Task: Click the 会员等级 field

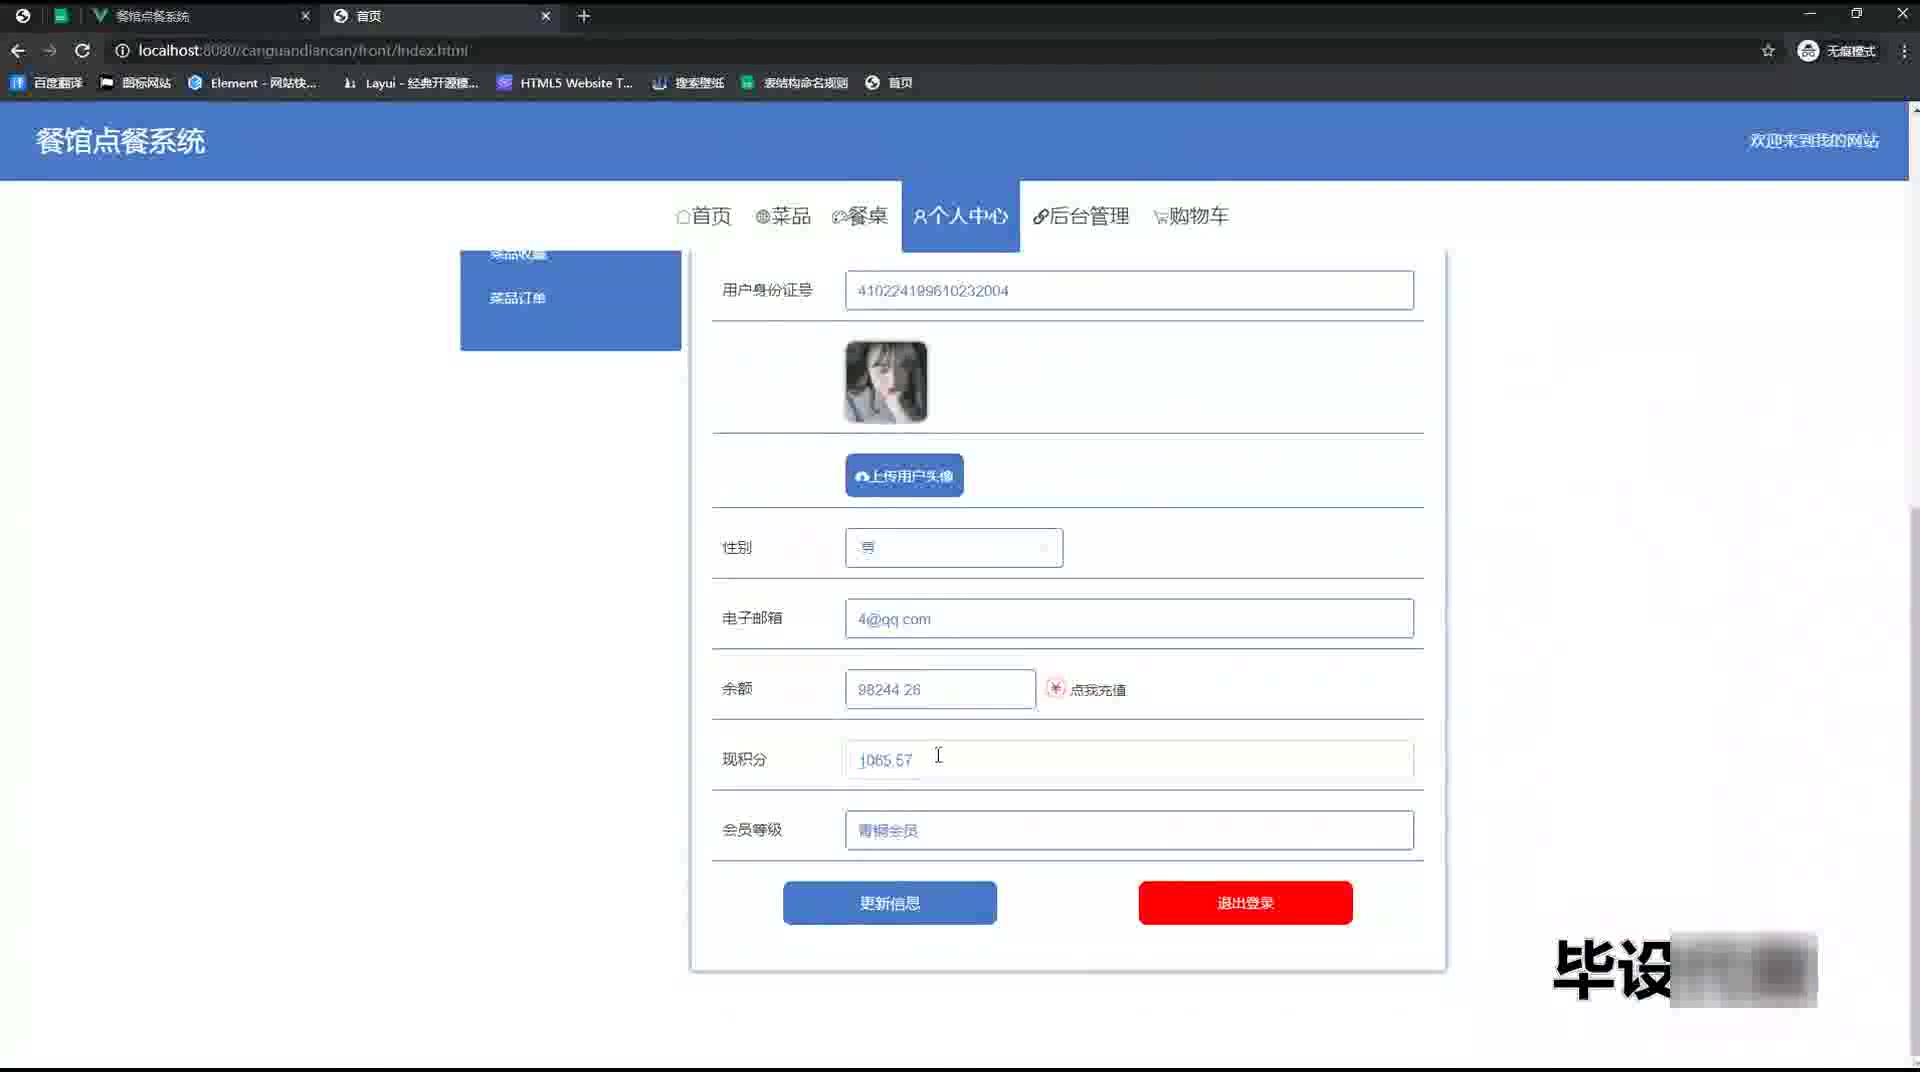Action: [1129, 830]
